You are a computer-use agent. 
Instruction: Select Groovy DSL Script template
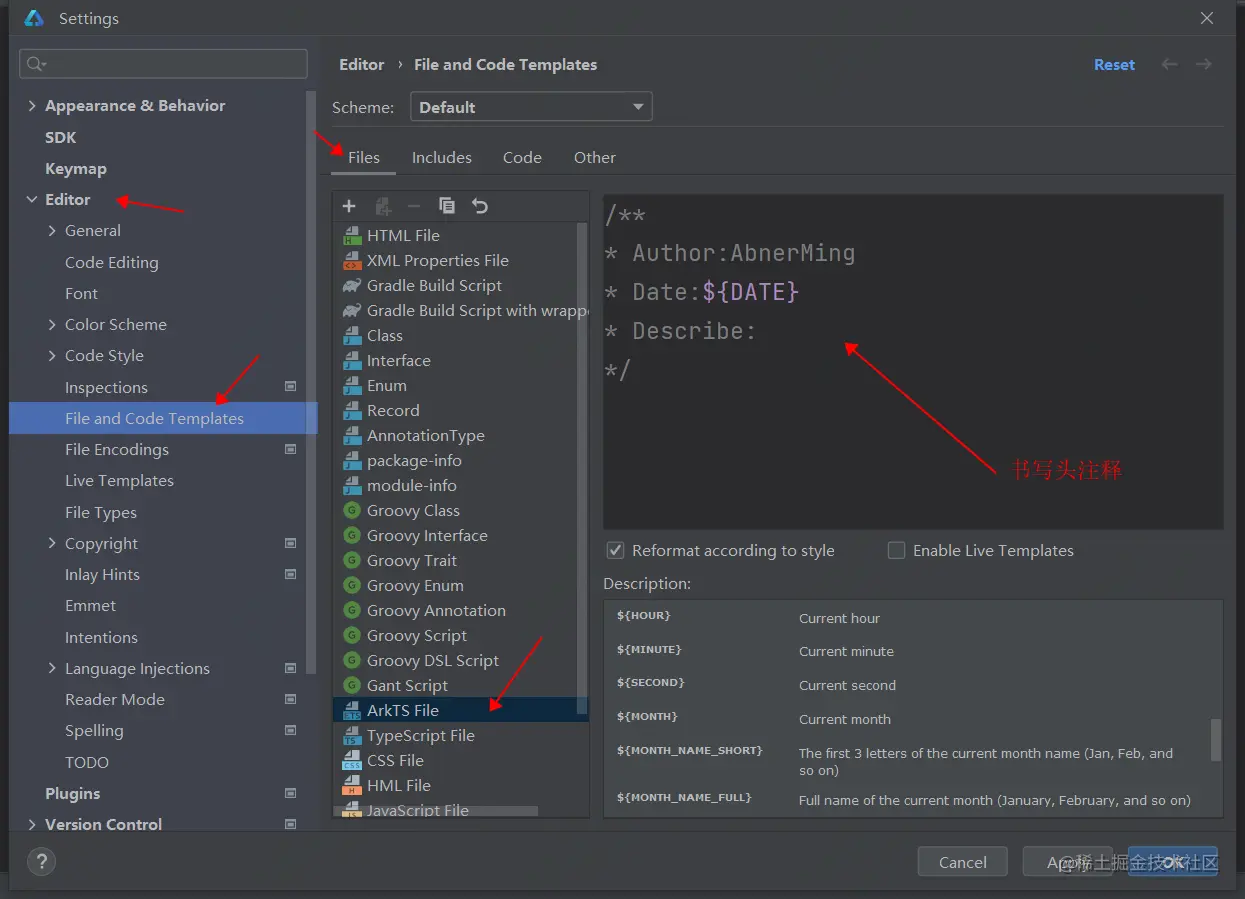[x=433, y=661]
